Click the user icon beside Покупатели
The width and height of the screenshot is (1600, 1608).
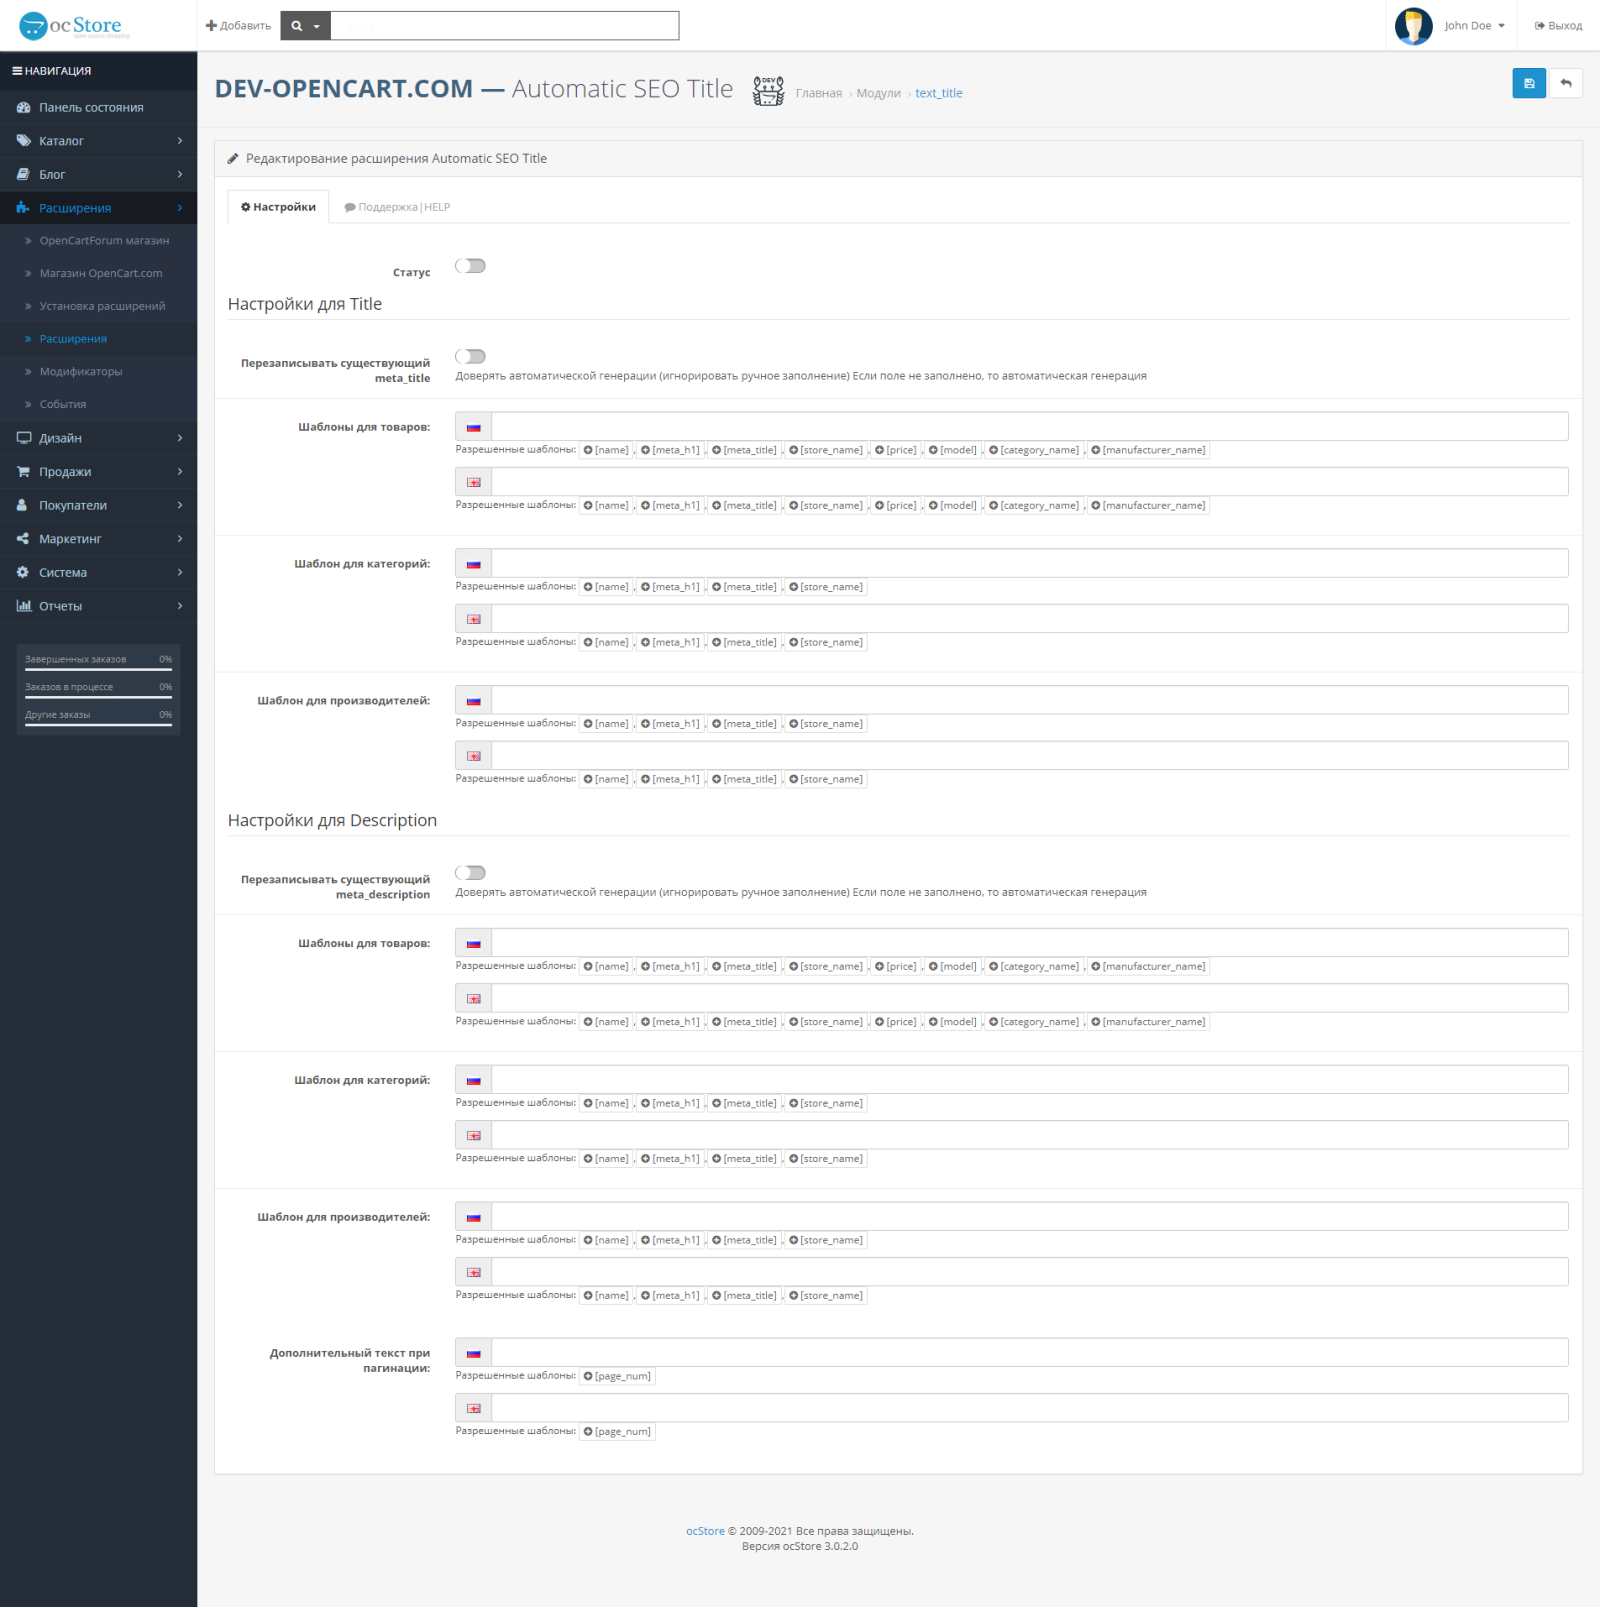pos(23,505)
